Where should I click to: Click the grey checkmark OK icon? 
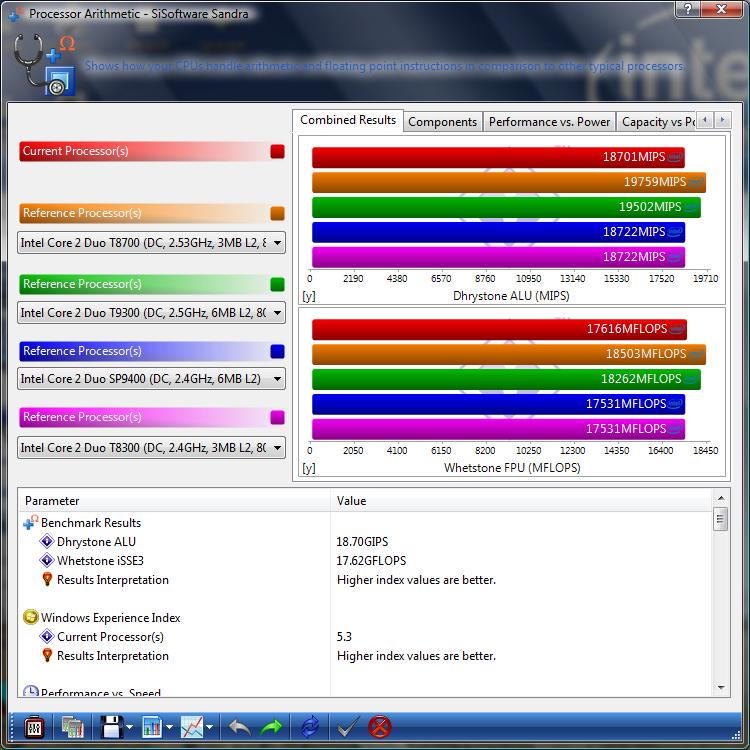[x=347, y=728]
